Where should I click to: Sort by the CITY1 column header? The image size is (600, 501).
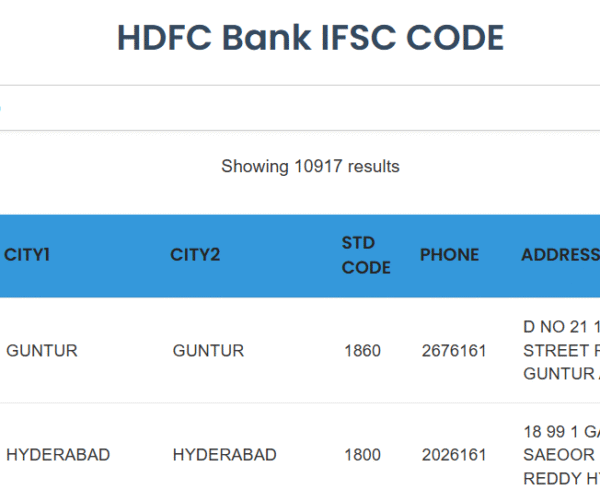click(28, 255)
